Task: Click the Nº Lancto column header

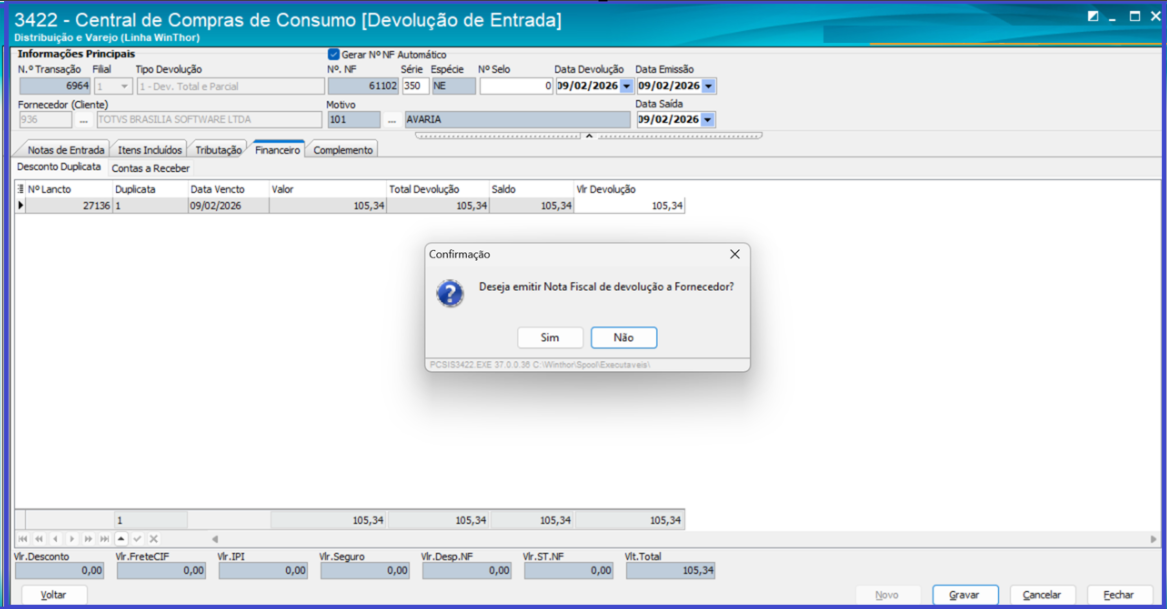Action: pos(69,189)
